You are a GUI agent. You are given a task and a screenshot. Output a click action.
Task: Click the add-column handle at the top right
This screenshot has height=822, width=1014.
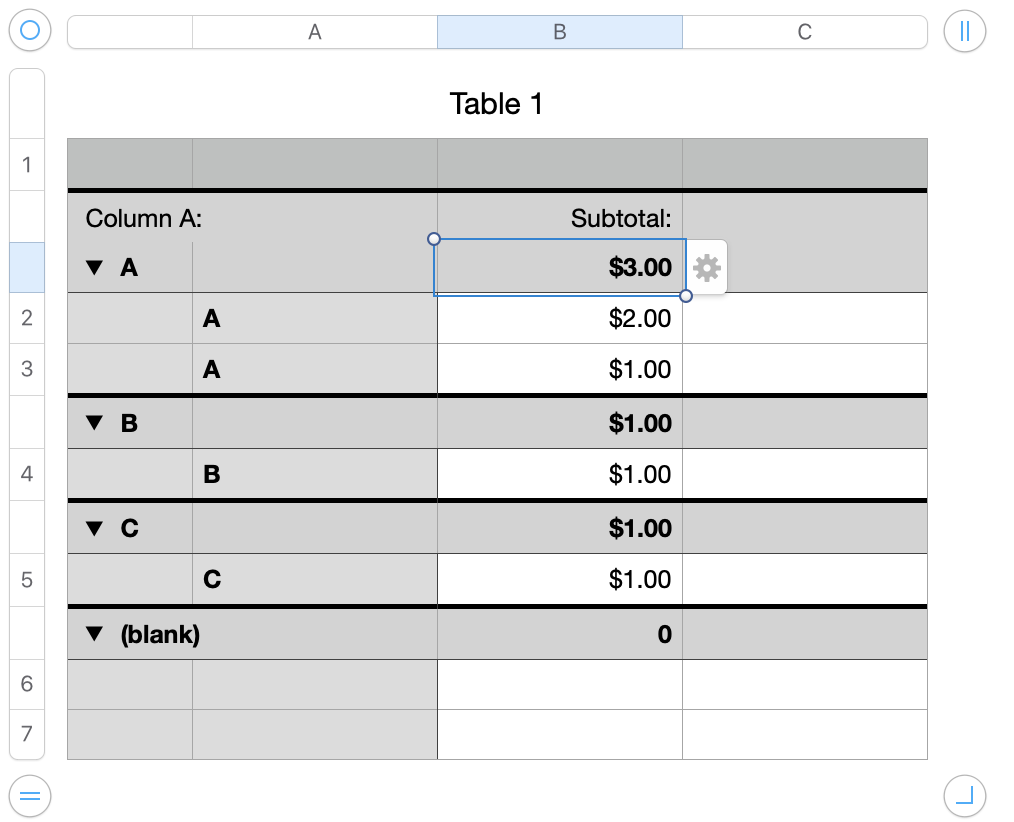click(964, 31)
